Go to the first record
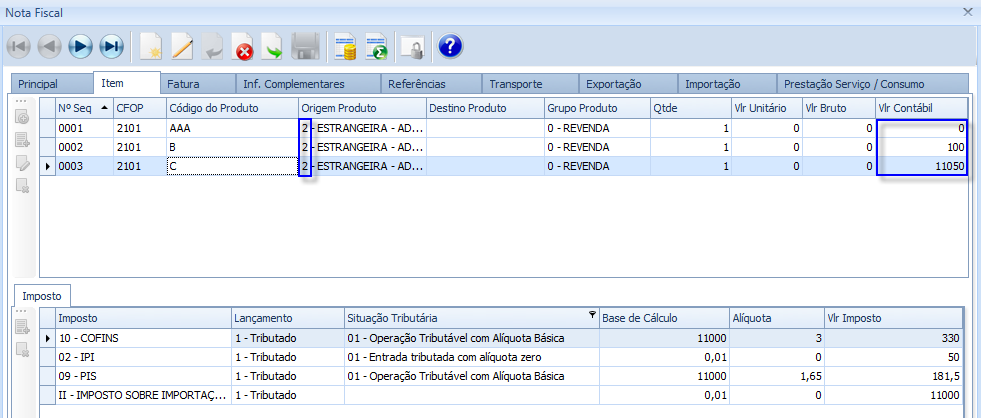 [19, 46]
